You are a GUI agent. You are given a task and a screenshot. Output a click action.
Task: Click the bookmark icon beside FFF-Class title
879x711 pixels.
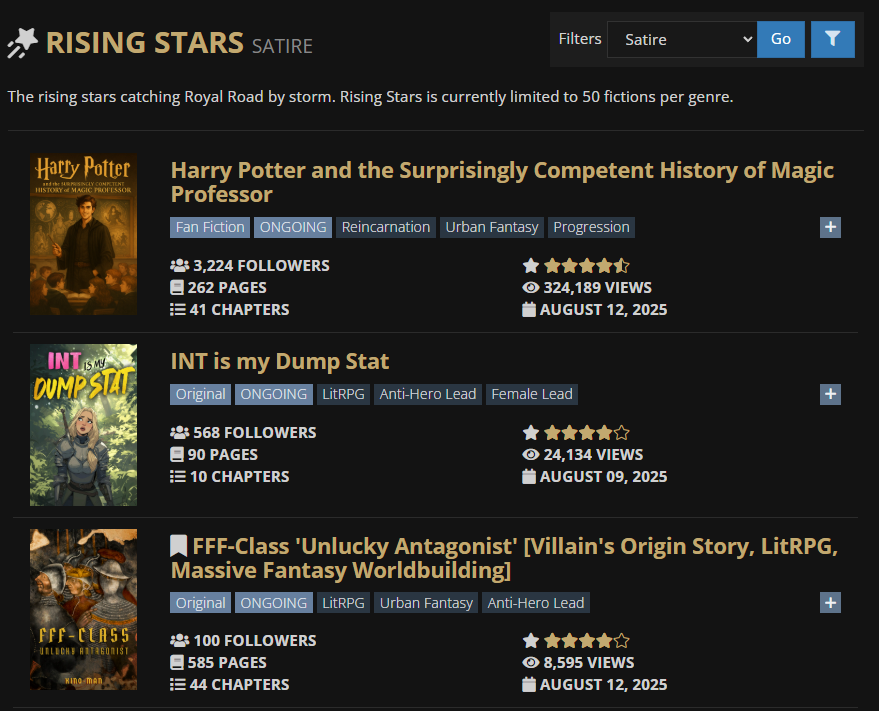pyautogui.click(x=178, y=546)
